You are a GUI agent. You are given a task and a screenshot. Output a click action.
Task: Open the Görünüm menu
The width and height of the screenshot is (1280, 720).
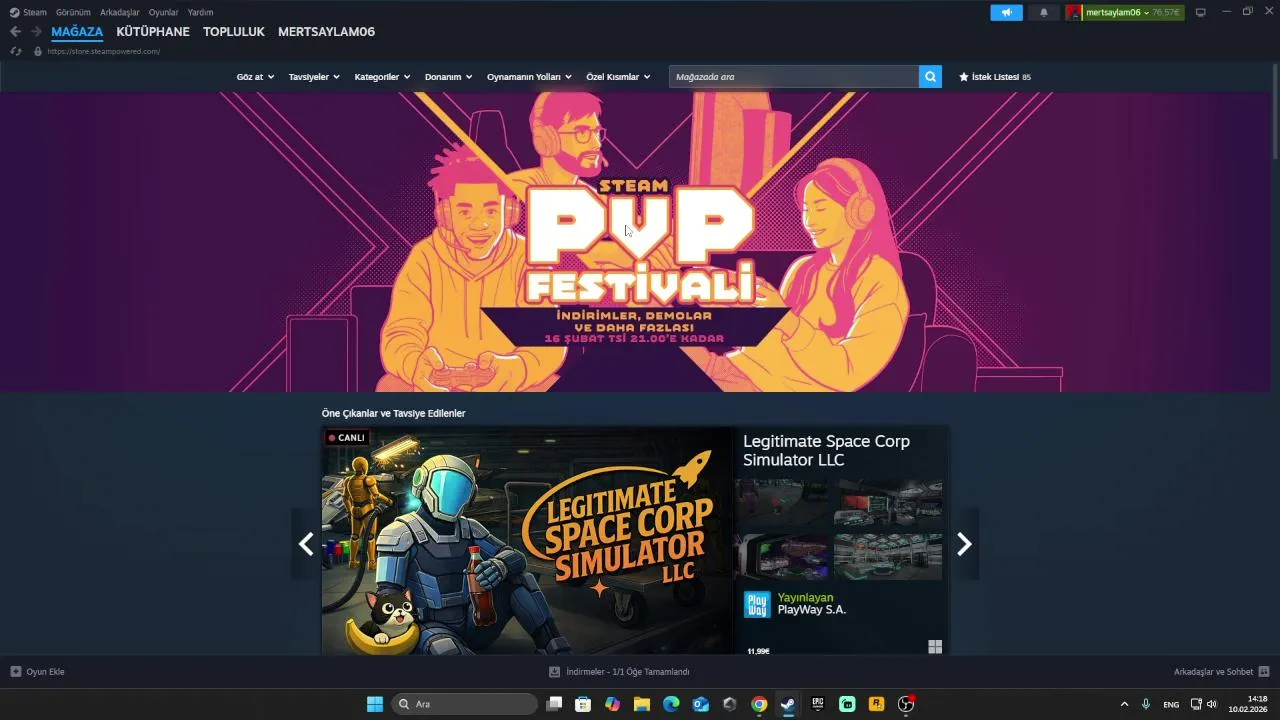pos(73,12)
